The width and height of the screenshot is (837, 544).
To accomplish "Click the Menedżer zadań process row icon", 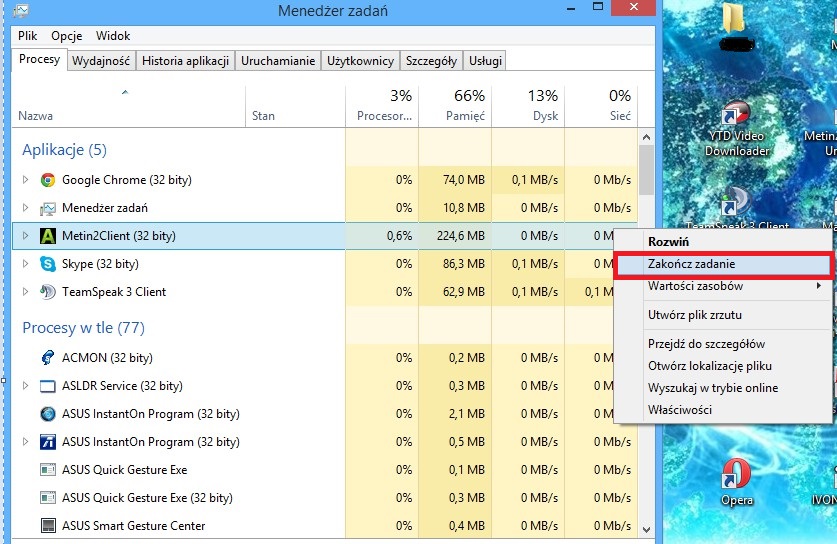I will point(48,208).
